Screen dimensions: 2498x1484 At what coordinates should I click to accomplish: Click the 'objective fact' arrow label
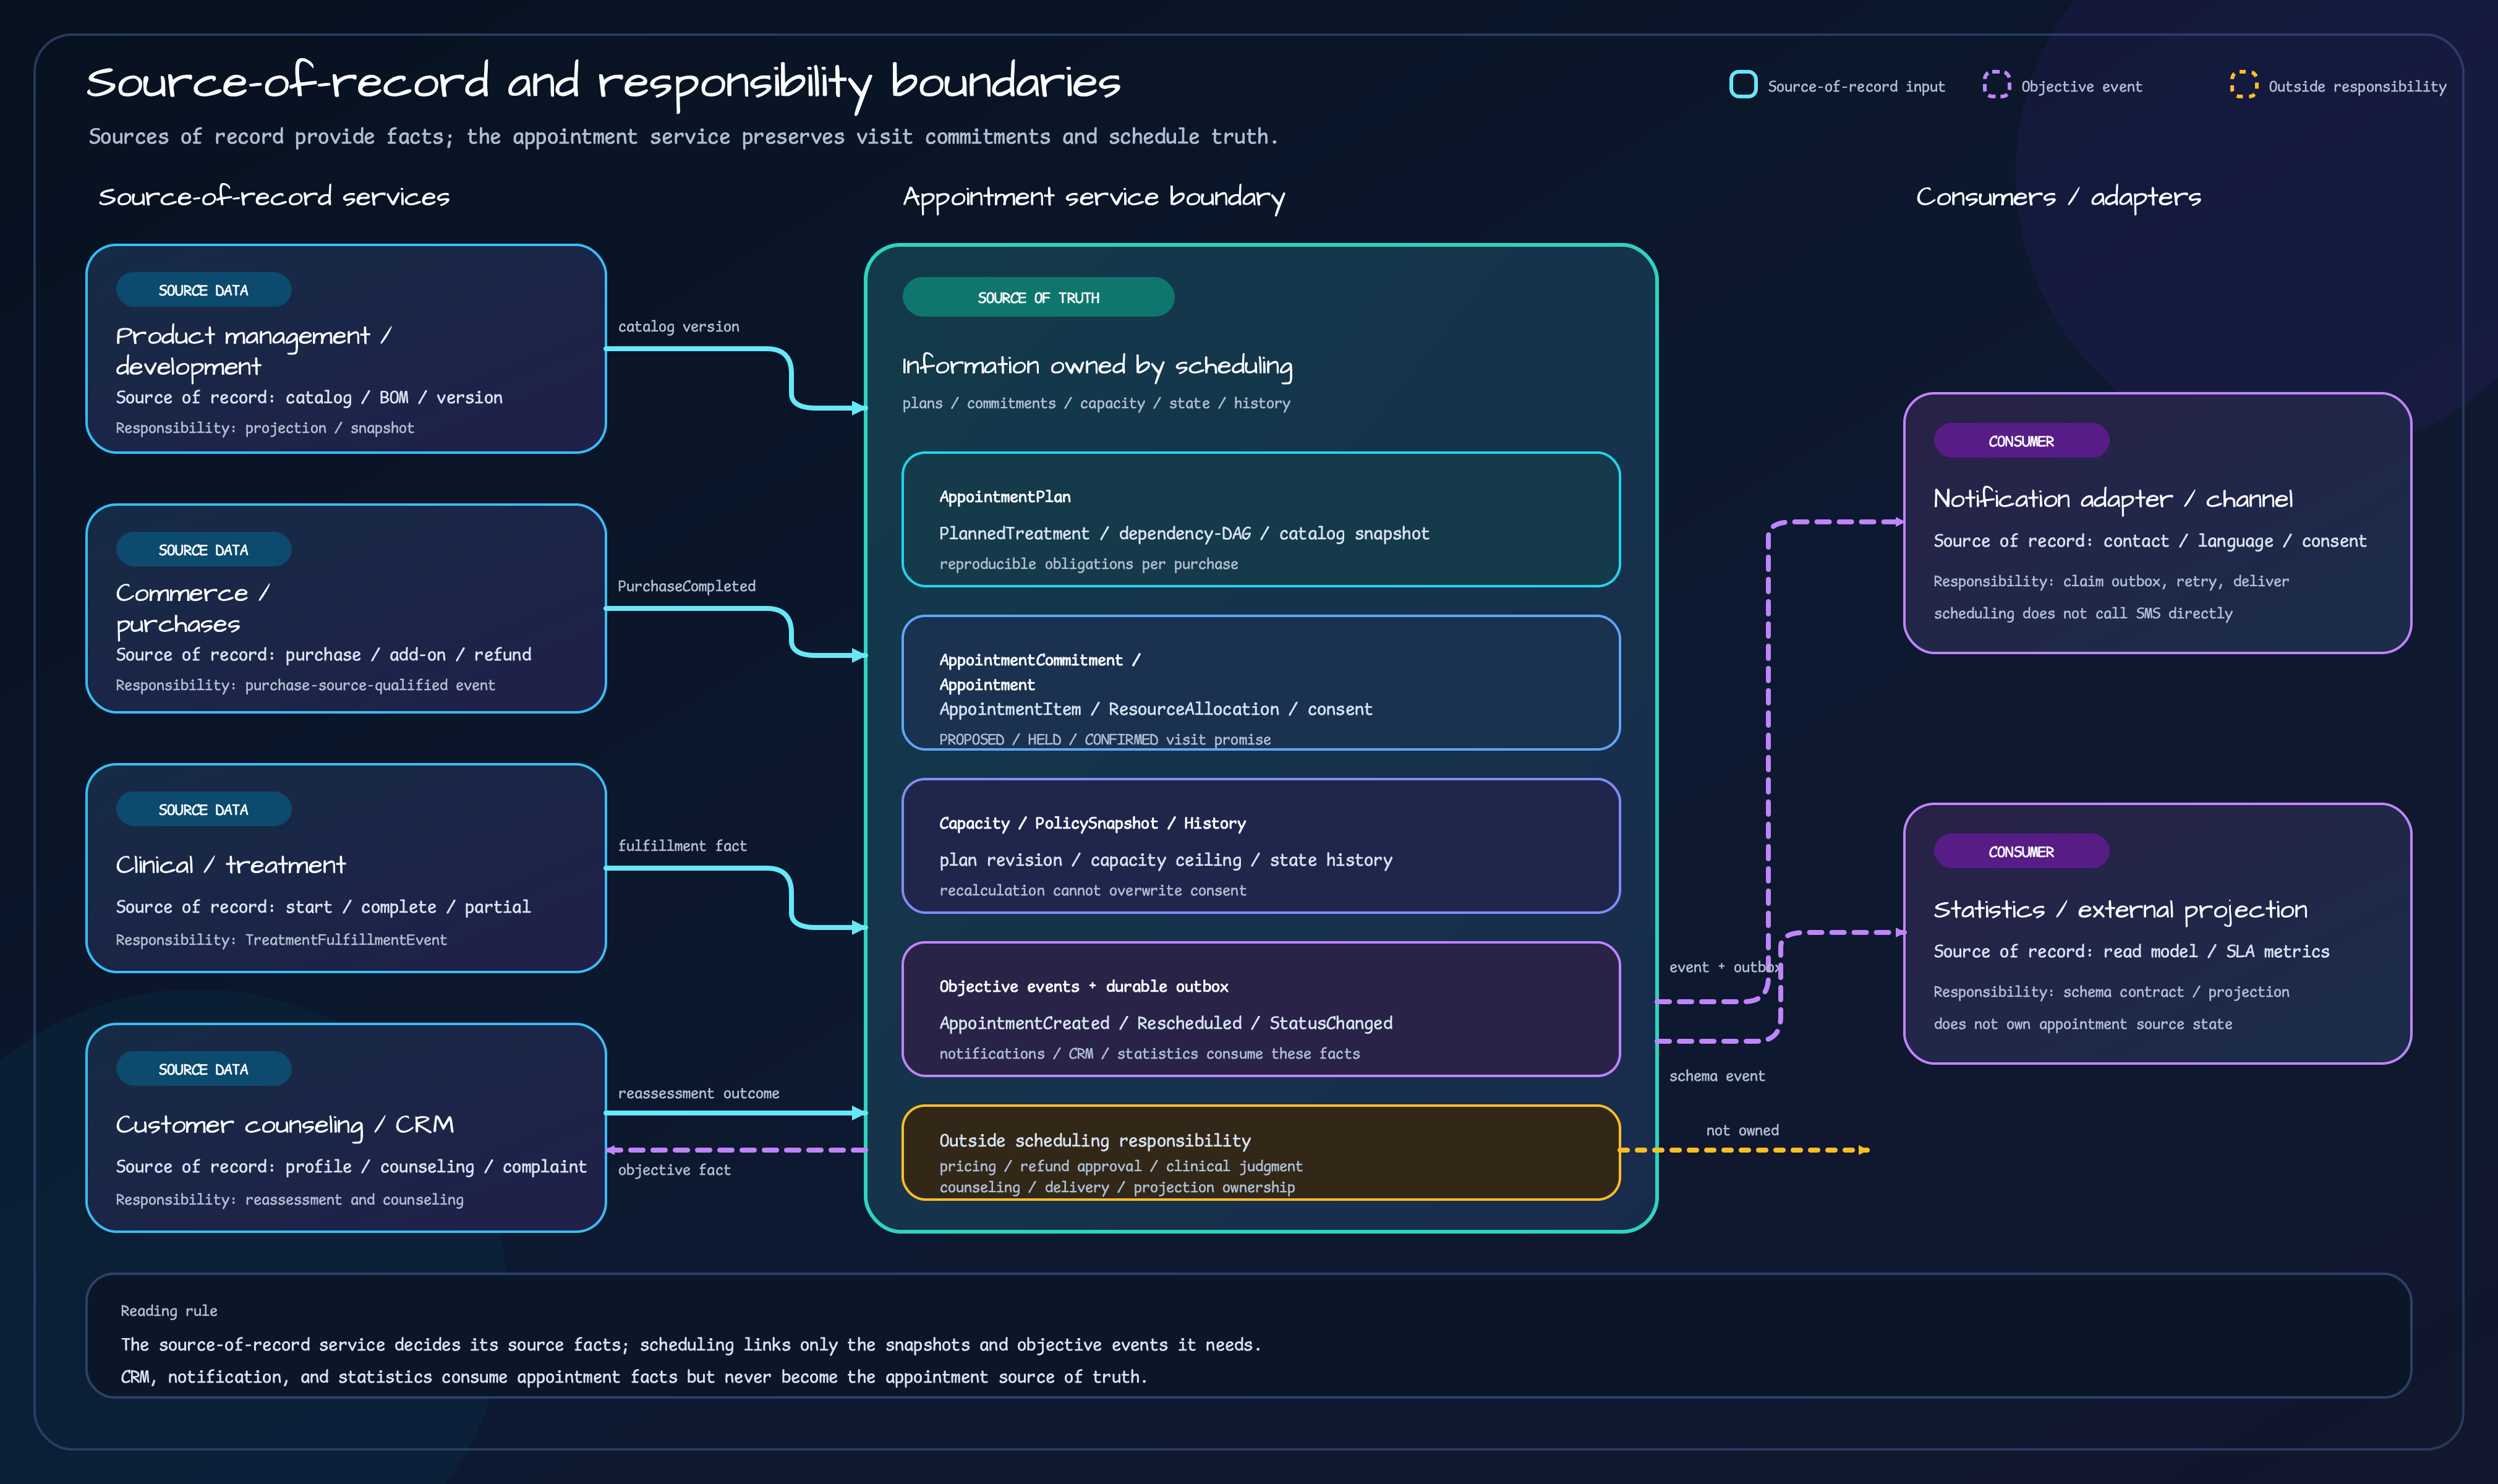click(x=674, y=1170)
